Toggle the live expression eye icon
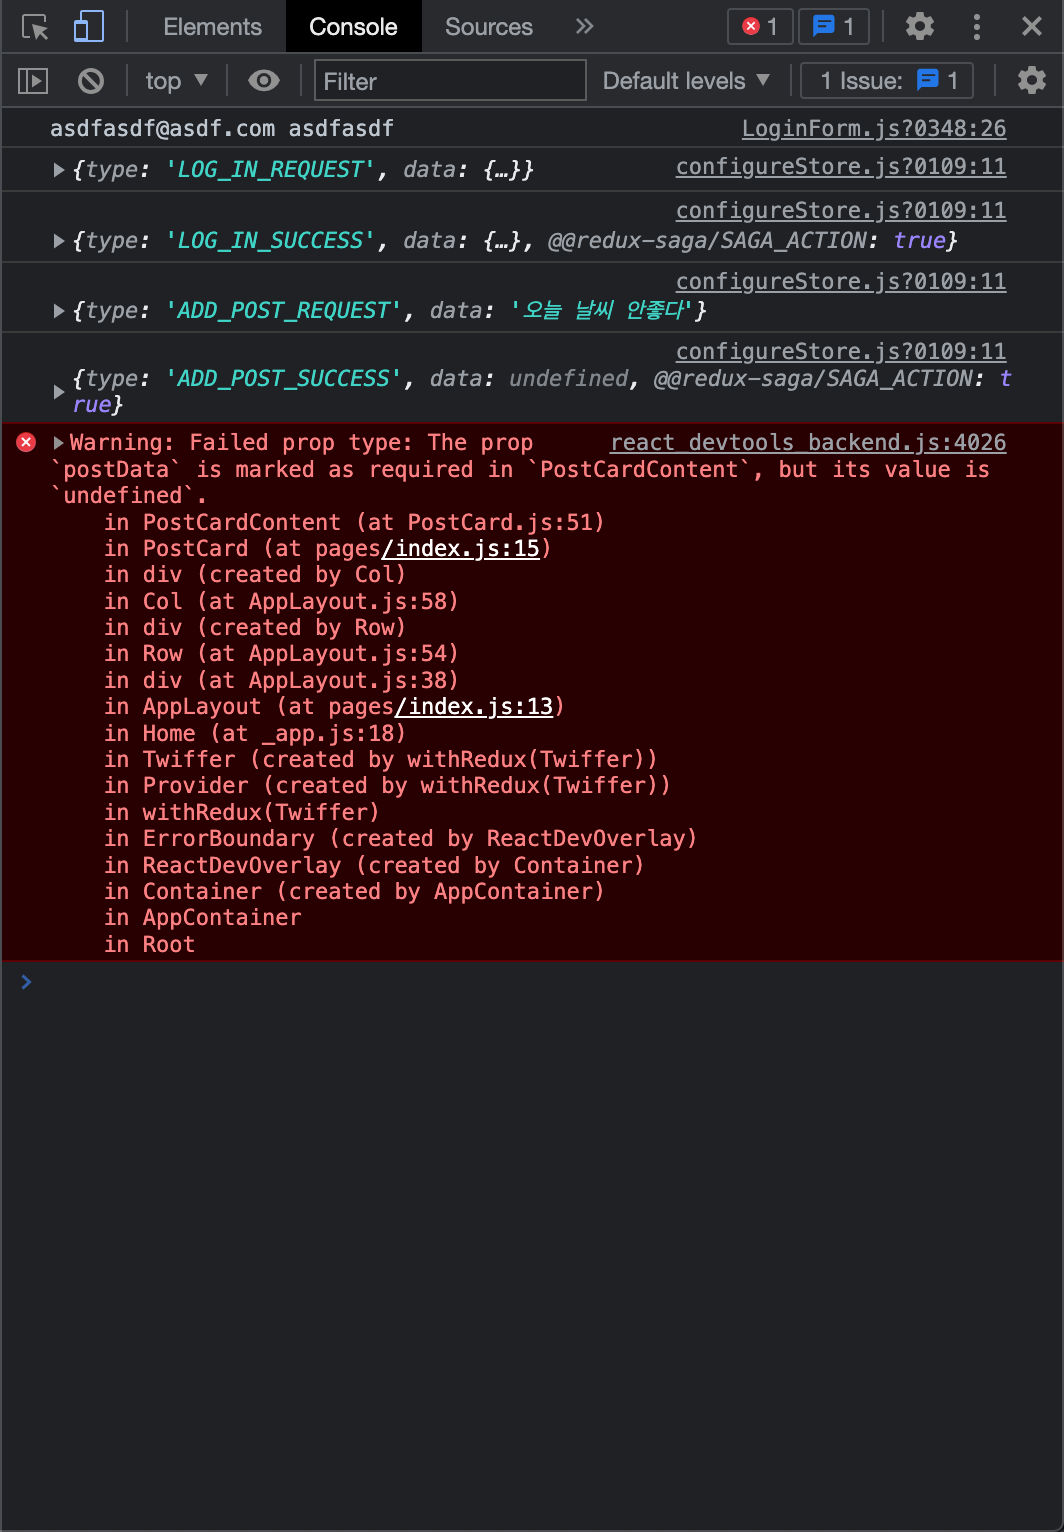The height and width of the screenshot is (1532, 1064). pos(264,81)
